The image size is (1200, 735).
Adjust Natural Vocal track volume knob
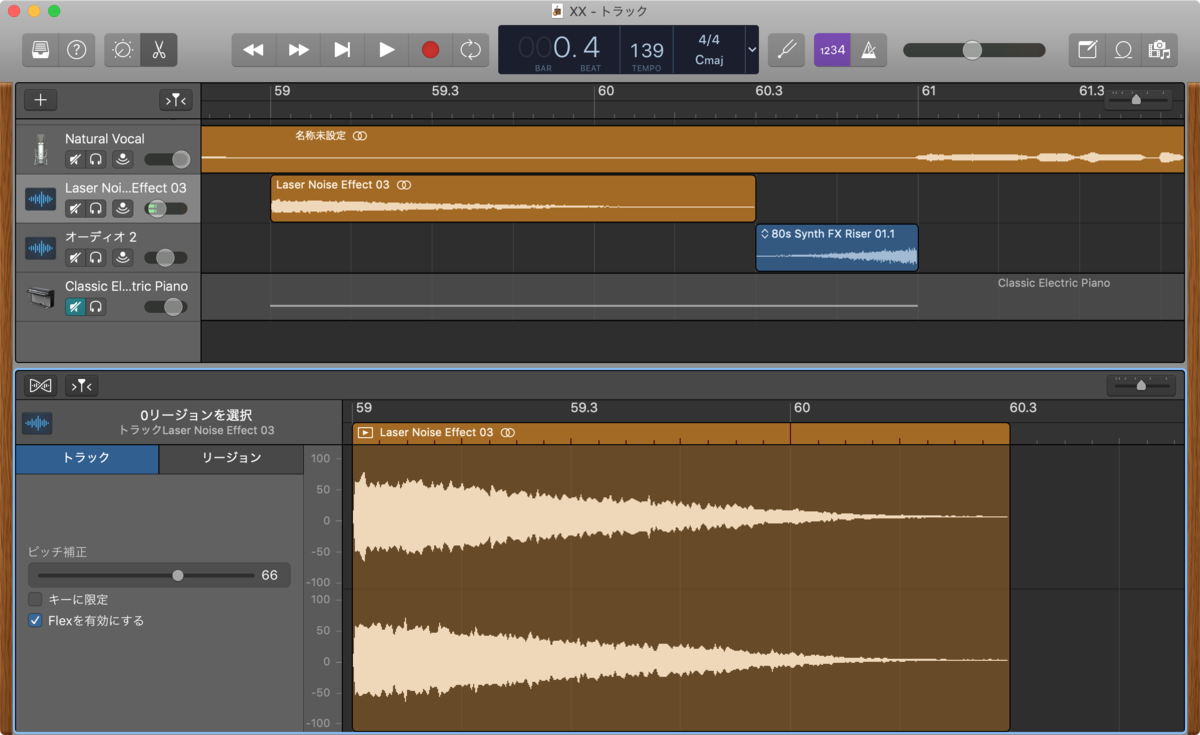pos(180,159)
